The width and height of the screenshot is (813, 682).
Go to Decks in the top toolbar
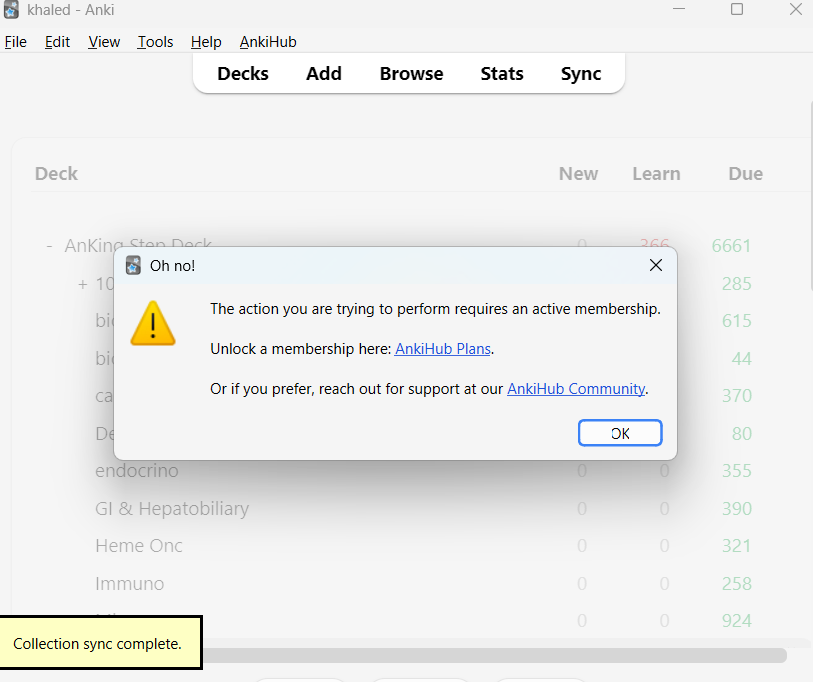pos(243,73)
